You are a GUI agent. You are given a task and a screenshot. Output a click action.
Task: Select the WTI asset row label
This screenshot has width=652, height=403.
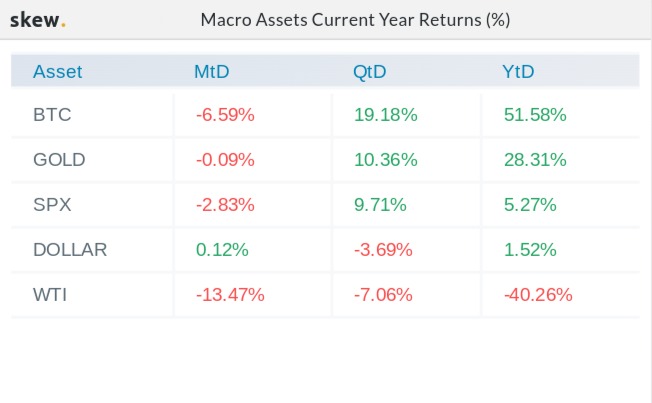point(50,295)
